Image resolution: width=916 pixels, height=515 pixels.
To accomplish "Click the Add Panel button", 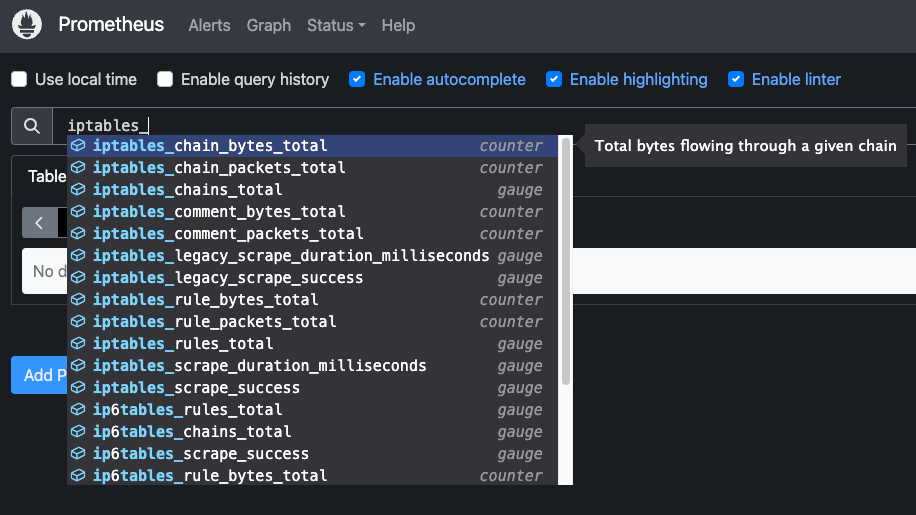I will (x=39, y=375).
